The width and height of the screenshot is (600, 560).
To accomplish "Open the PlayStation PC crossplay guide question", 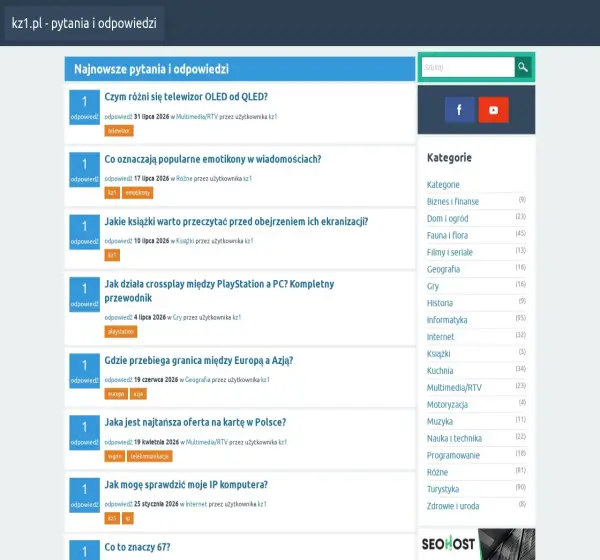I will [219, 291].
